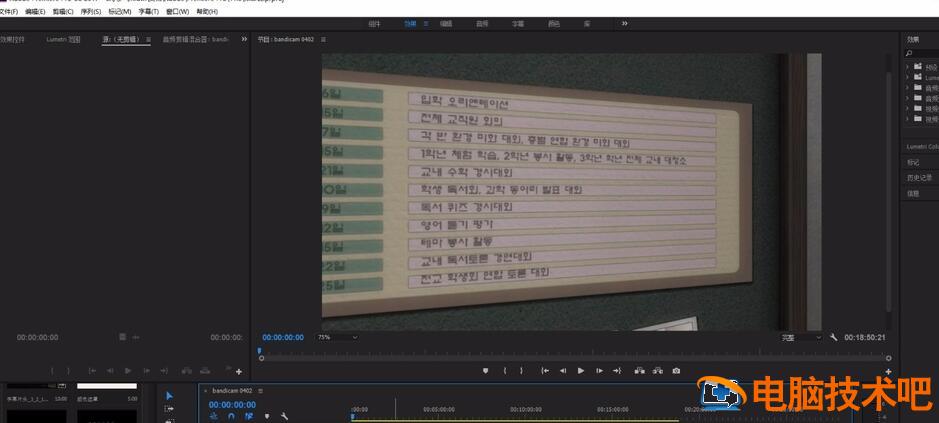Expand the Lumetri presets folder
This screenshot has height=423, width=939.
(907, 77)
